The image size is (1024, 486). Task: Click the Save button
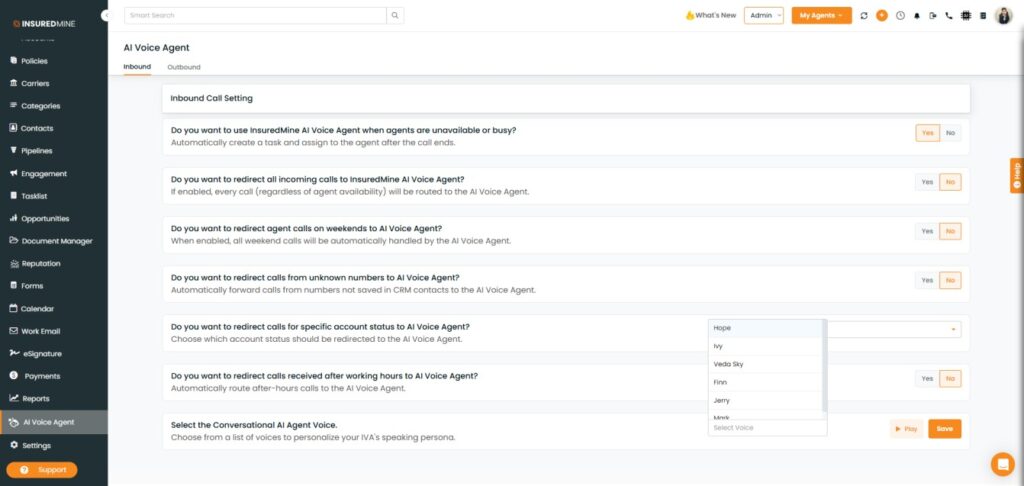click(944, 429)
